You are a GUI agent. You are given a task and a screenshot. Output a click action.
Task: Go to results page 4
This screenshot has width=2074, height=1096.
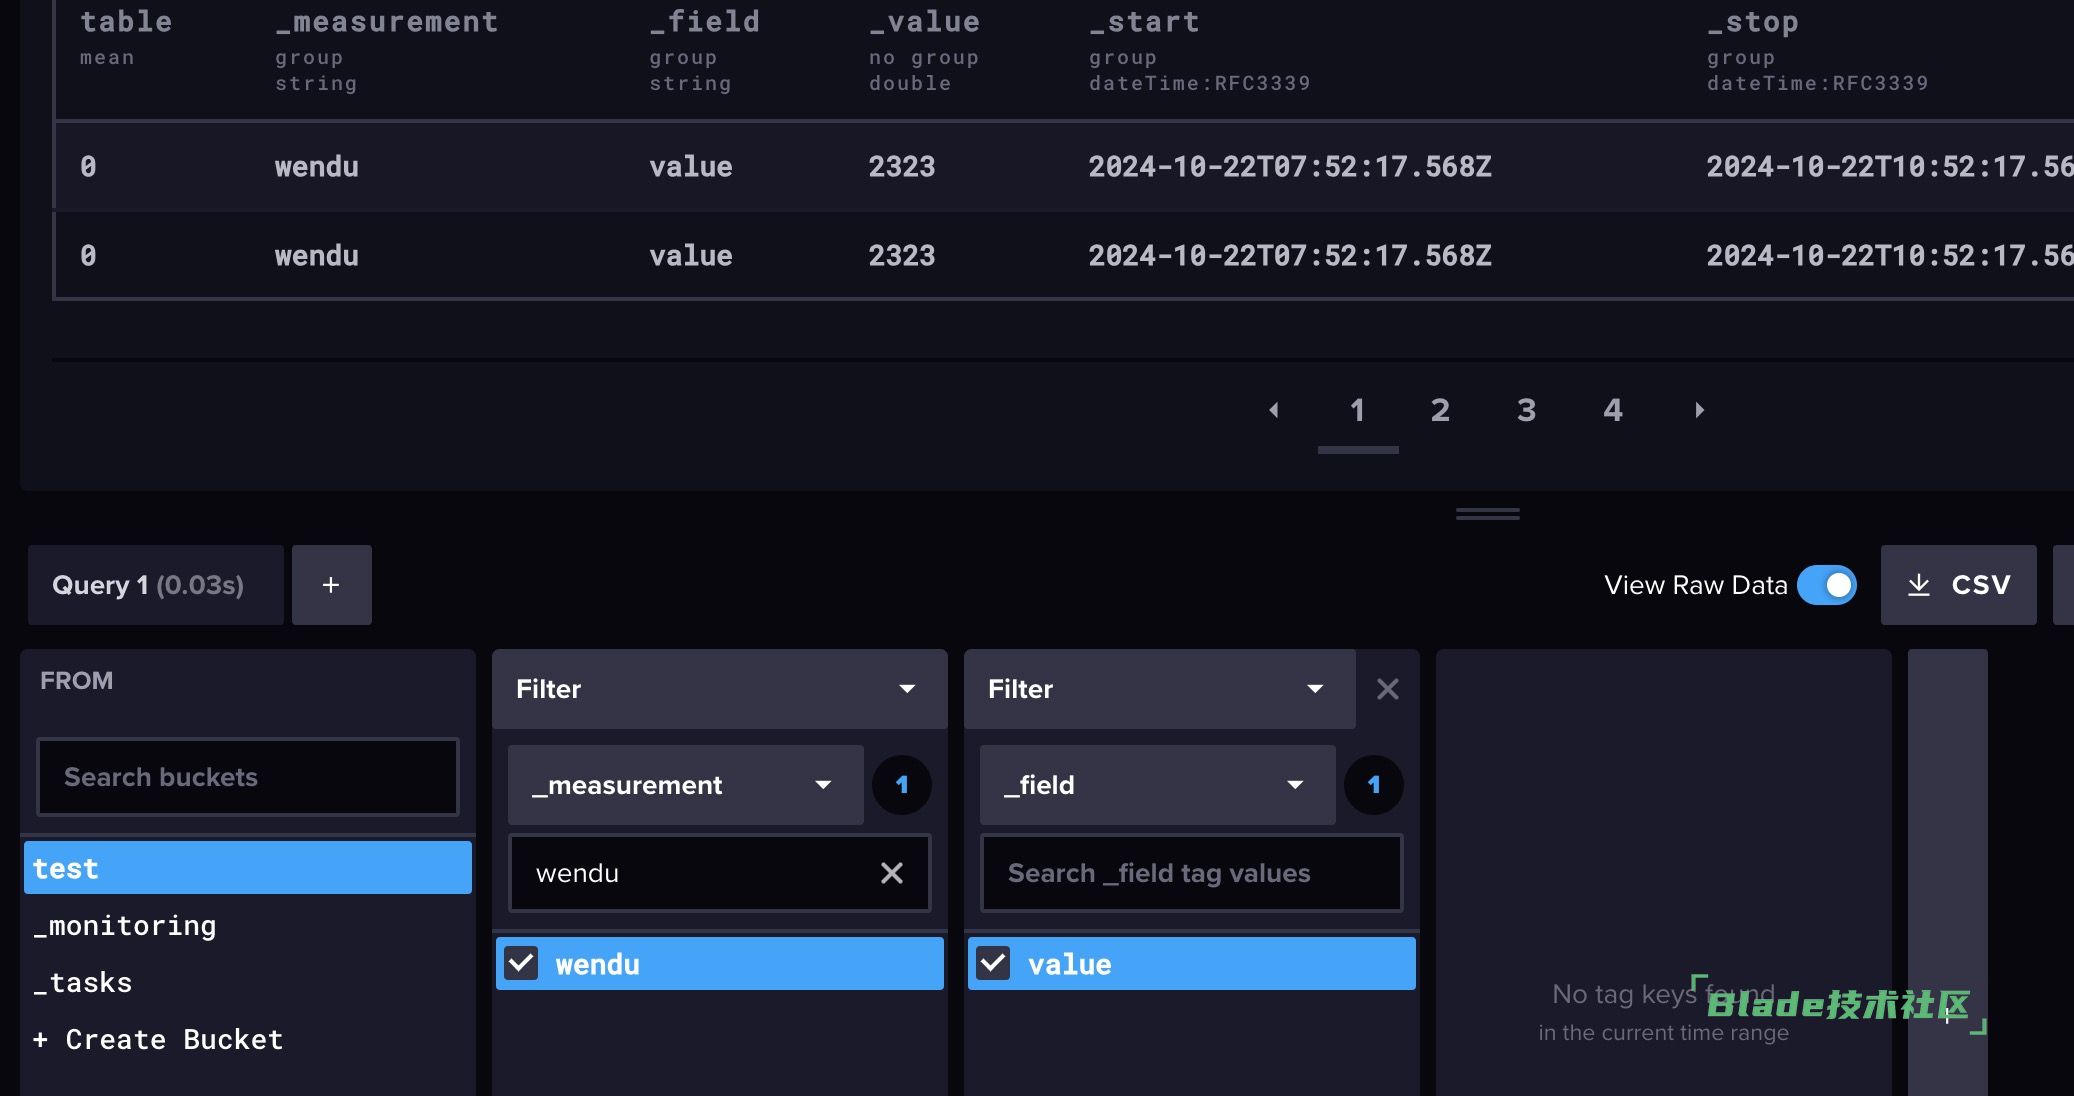1613,410
